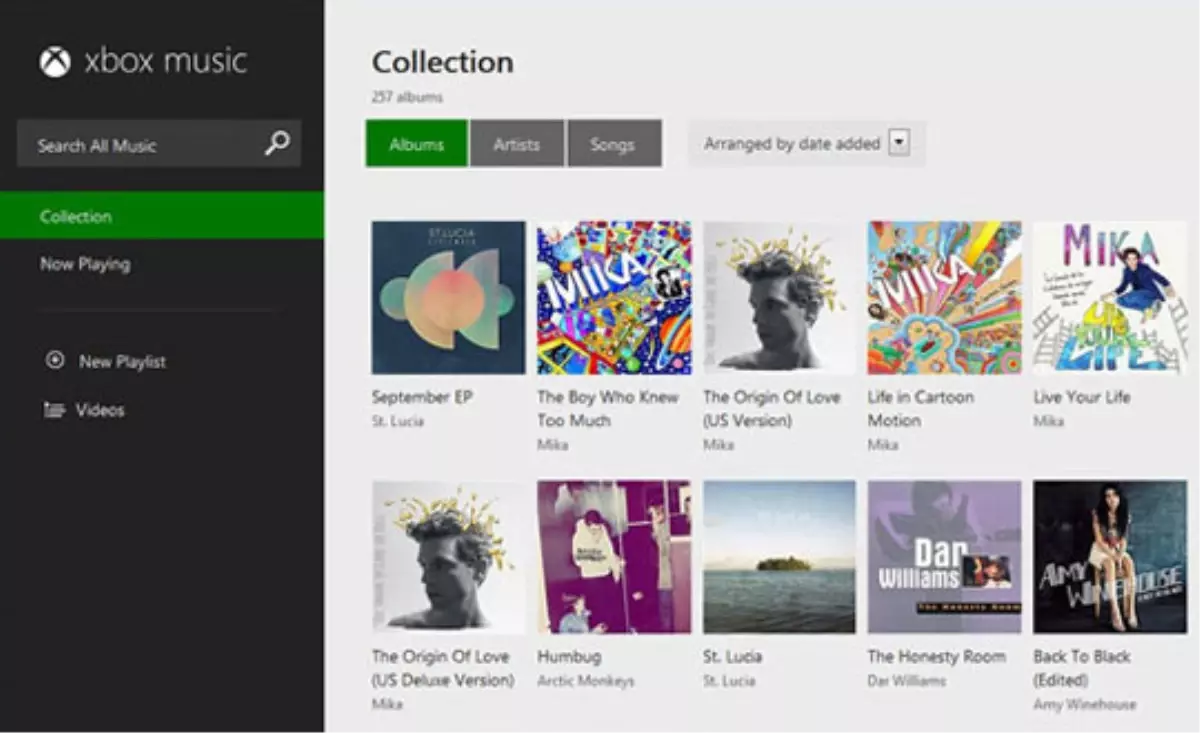Open the Arranged by date added dropdown
The height and width of the screenshot is (733, 1200).
[x=806, y=143]
